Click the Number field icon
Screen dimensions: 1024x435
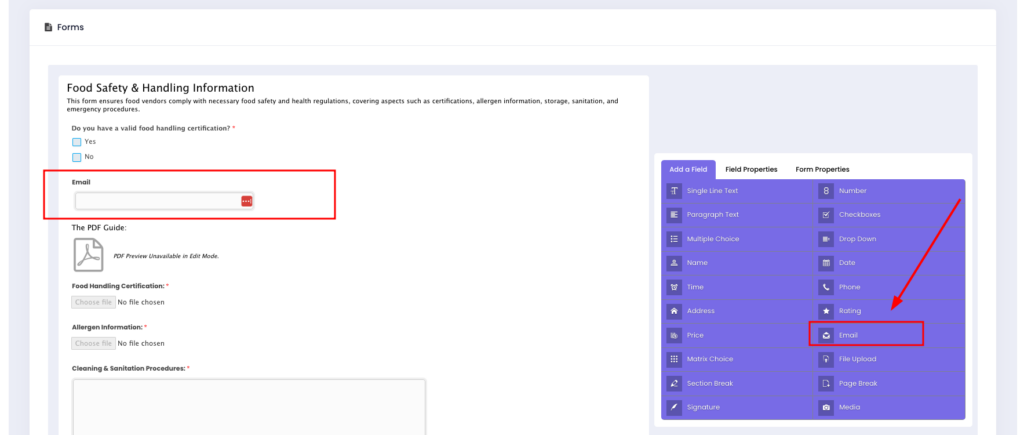pos(826,191)
